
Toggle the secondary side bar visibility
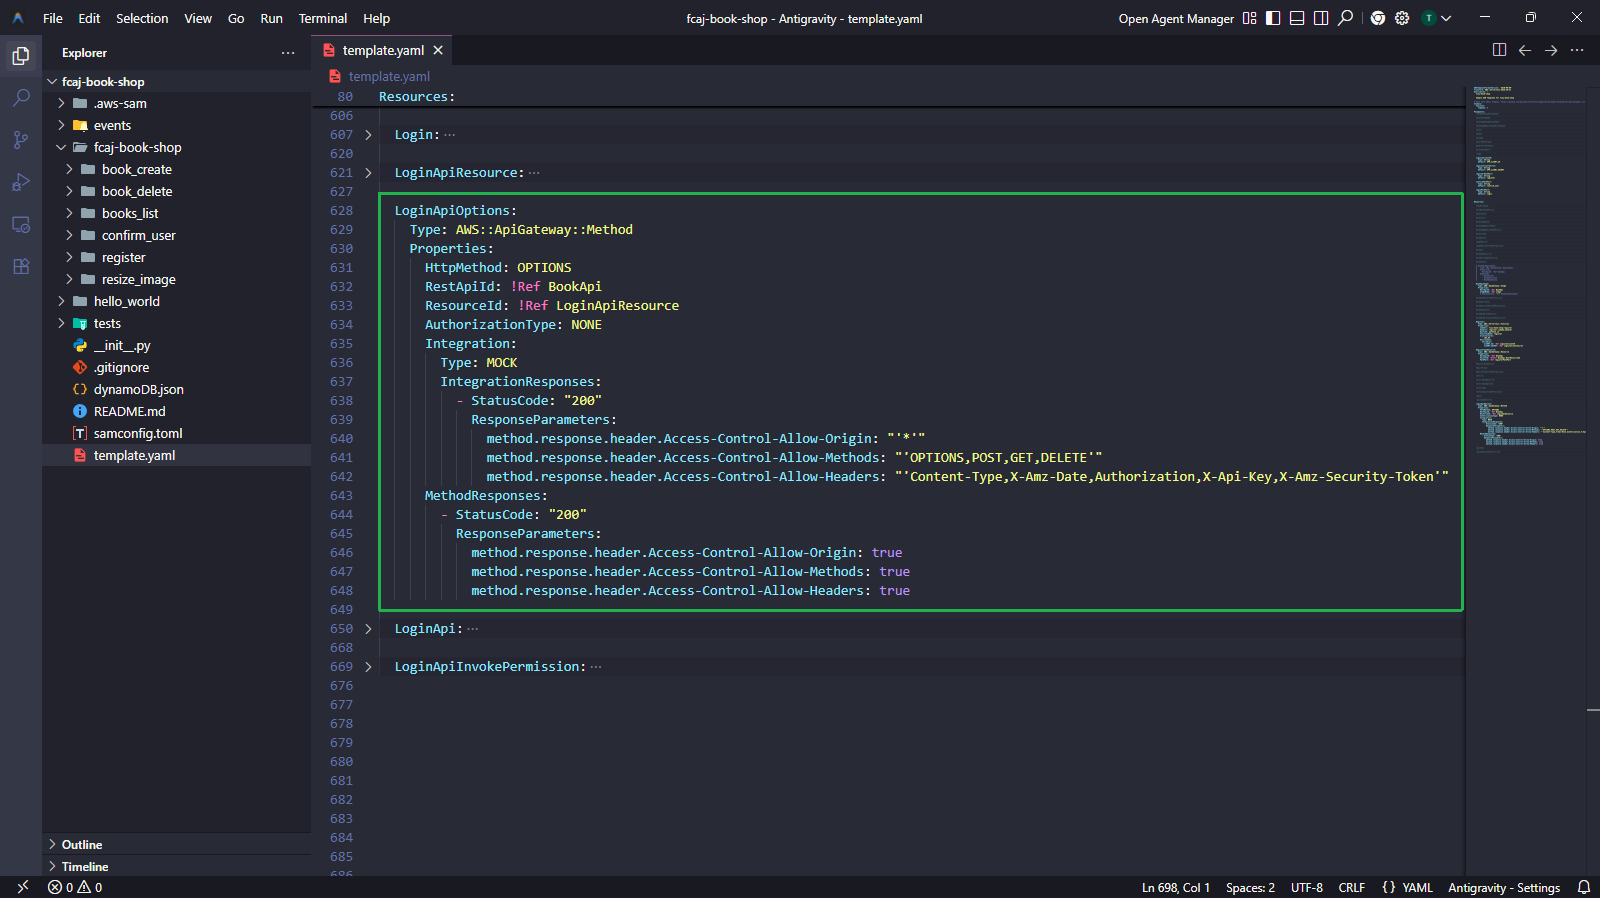click(x=1321, y=18)
